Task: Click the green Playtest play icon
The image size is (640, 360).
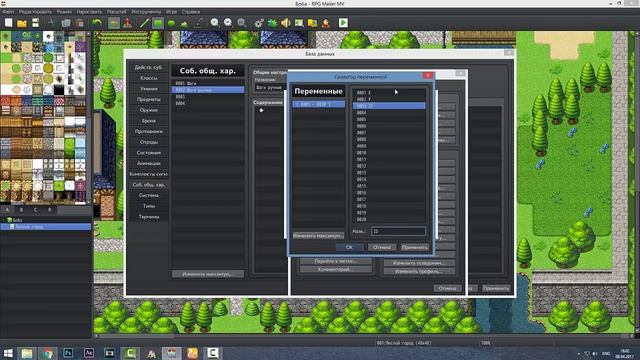Action: click(343, 23)
